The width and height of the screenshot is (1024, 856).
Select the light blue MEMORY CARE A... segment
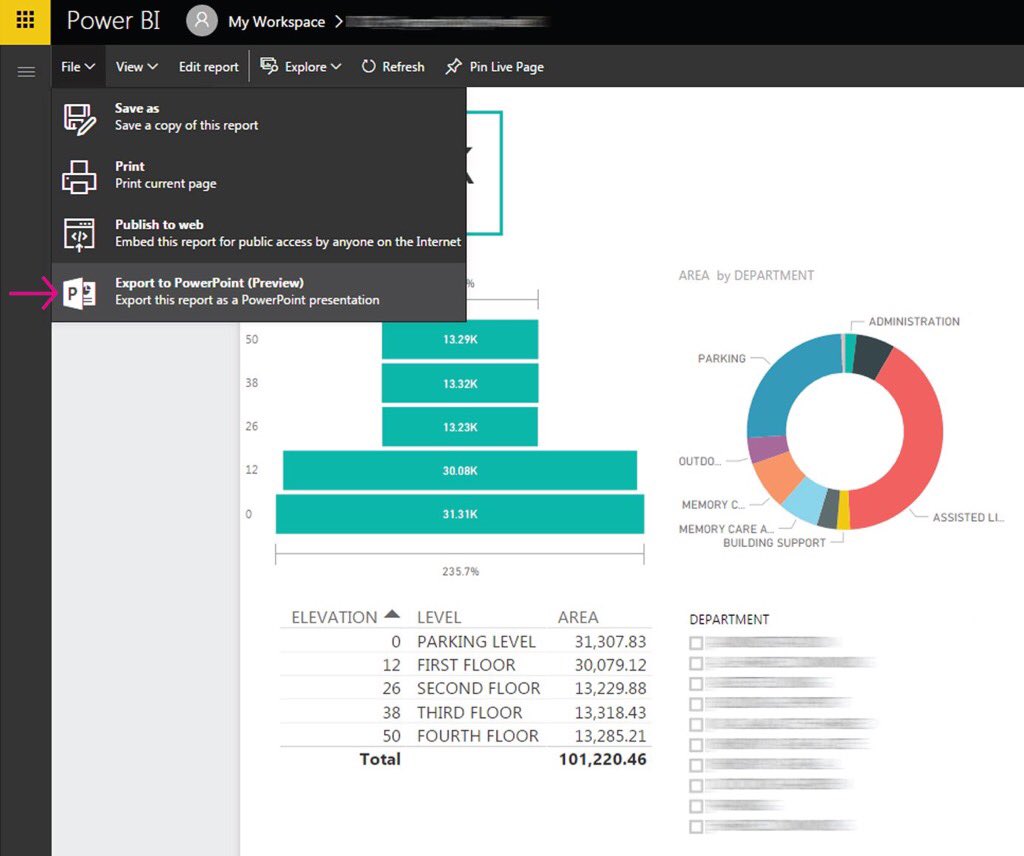point(803,499)
